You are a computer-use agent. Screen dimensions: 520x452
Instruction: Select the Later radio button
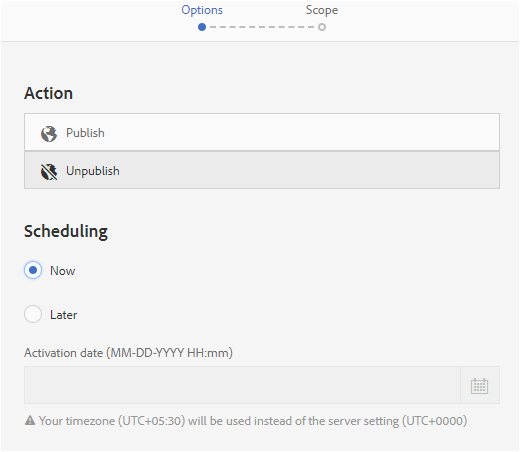(33, 314)
